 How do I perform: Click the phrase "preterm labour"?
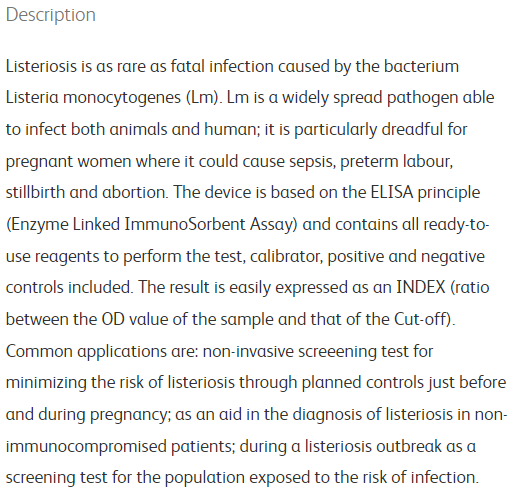click(x=396, y=161)
